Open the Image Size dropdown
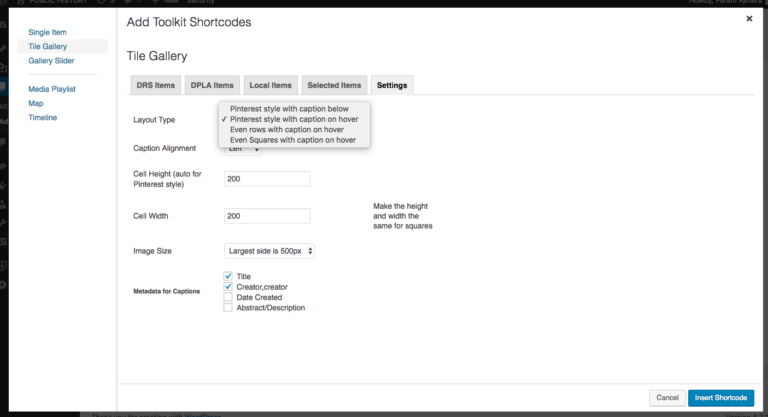The width and height of the screenshot is (768, 417). coord(269,251)
